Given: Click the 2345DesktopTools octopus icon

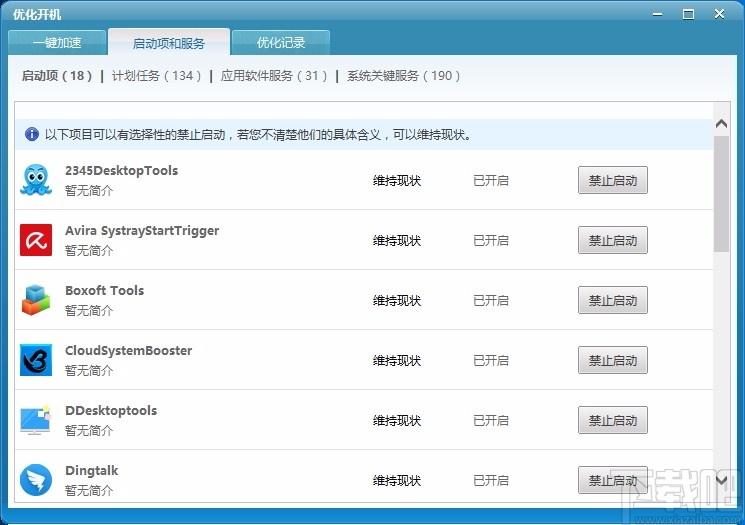Looking at the screenshot, I should pyautogui.click(x=36, y=180).
